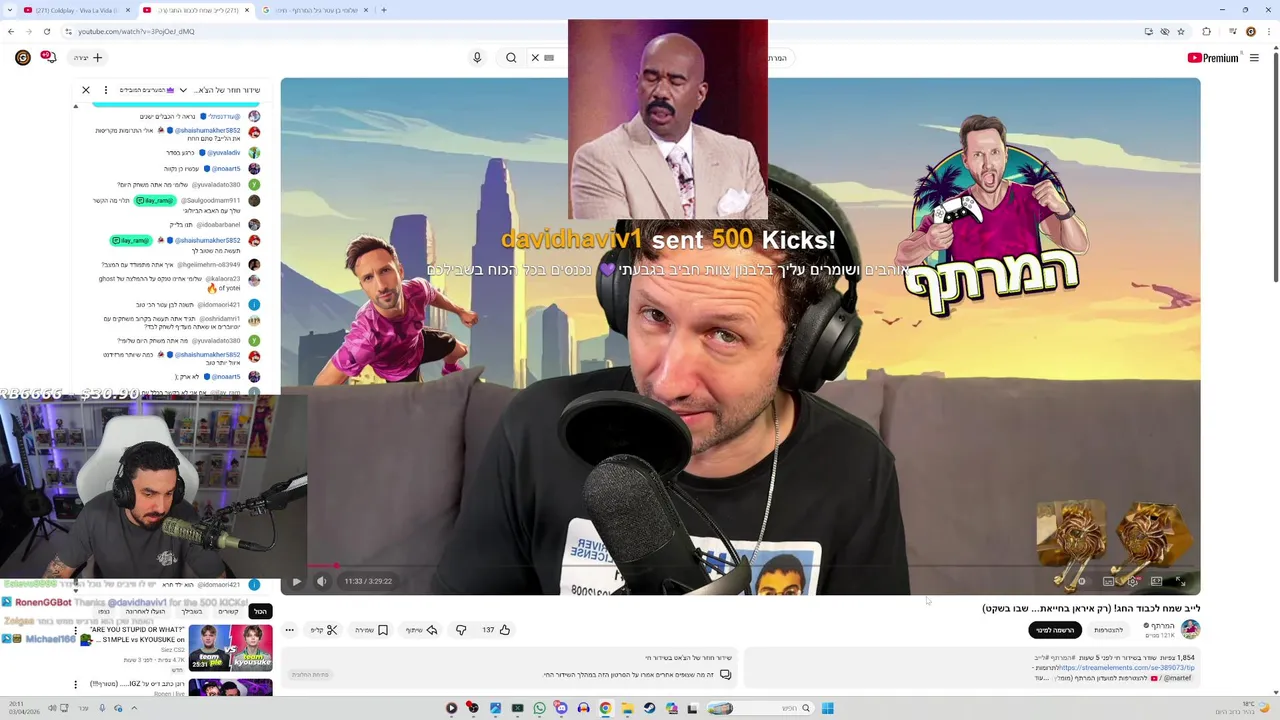Click the create plus button
The image size is (1280, 720).
(89, 58)
